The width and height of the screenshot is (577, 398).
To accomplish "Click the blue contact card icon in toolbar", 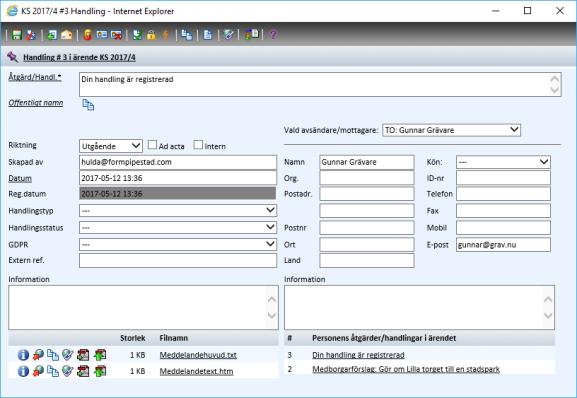I will click(102, 35).
